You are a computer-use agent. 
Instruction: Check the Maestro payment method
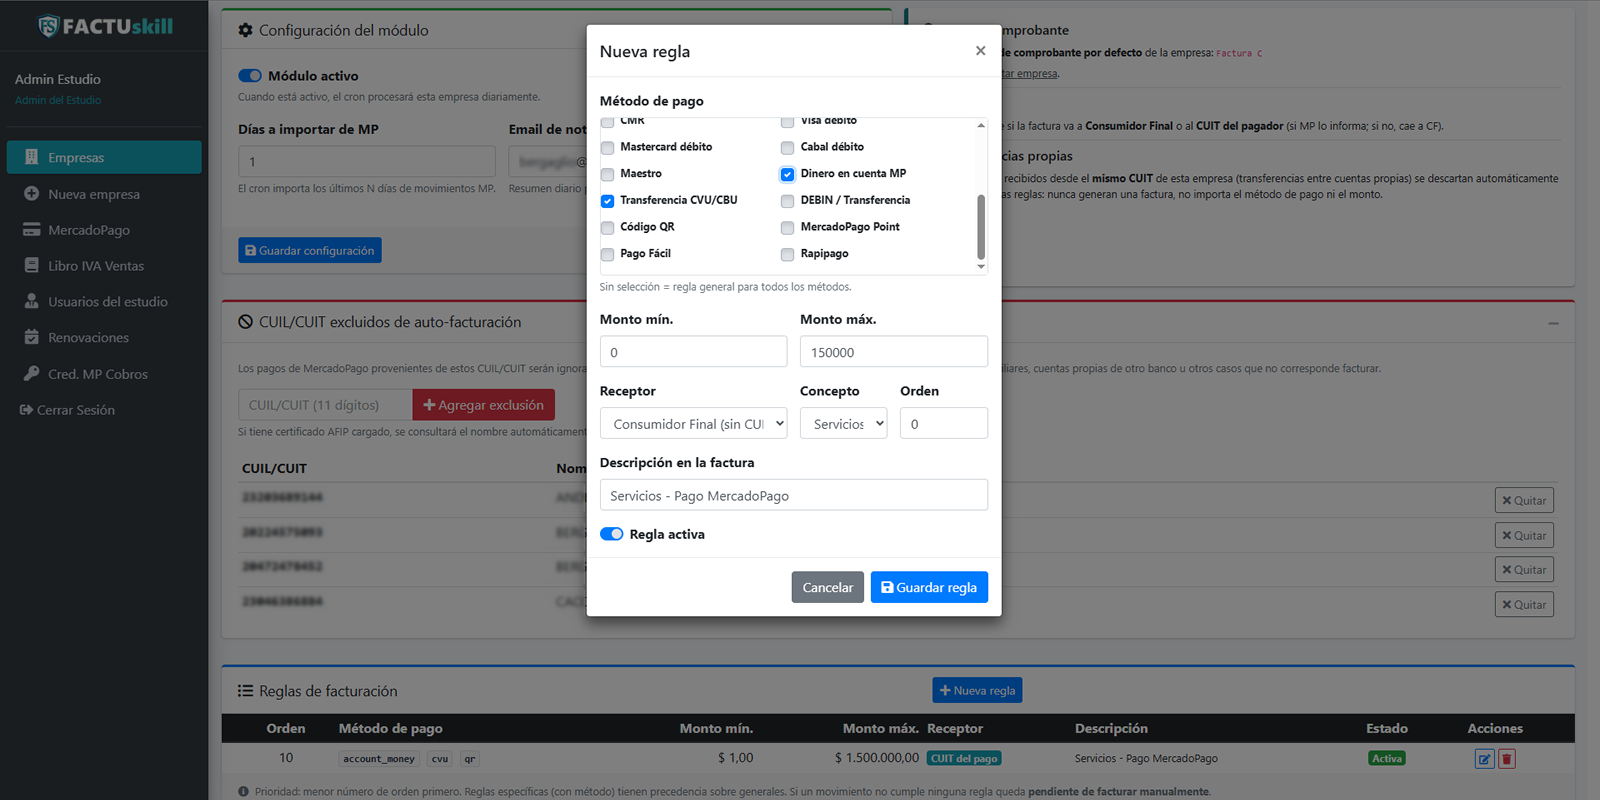coord(607,174)
